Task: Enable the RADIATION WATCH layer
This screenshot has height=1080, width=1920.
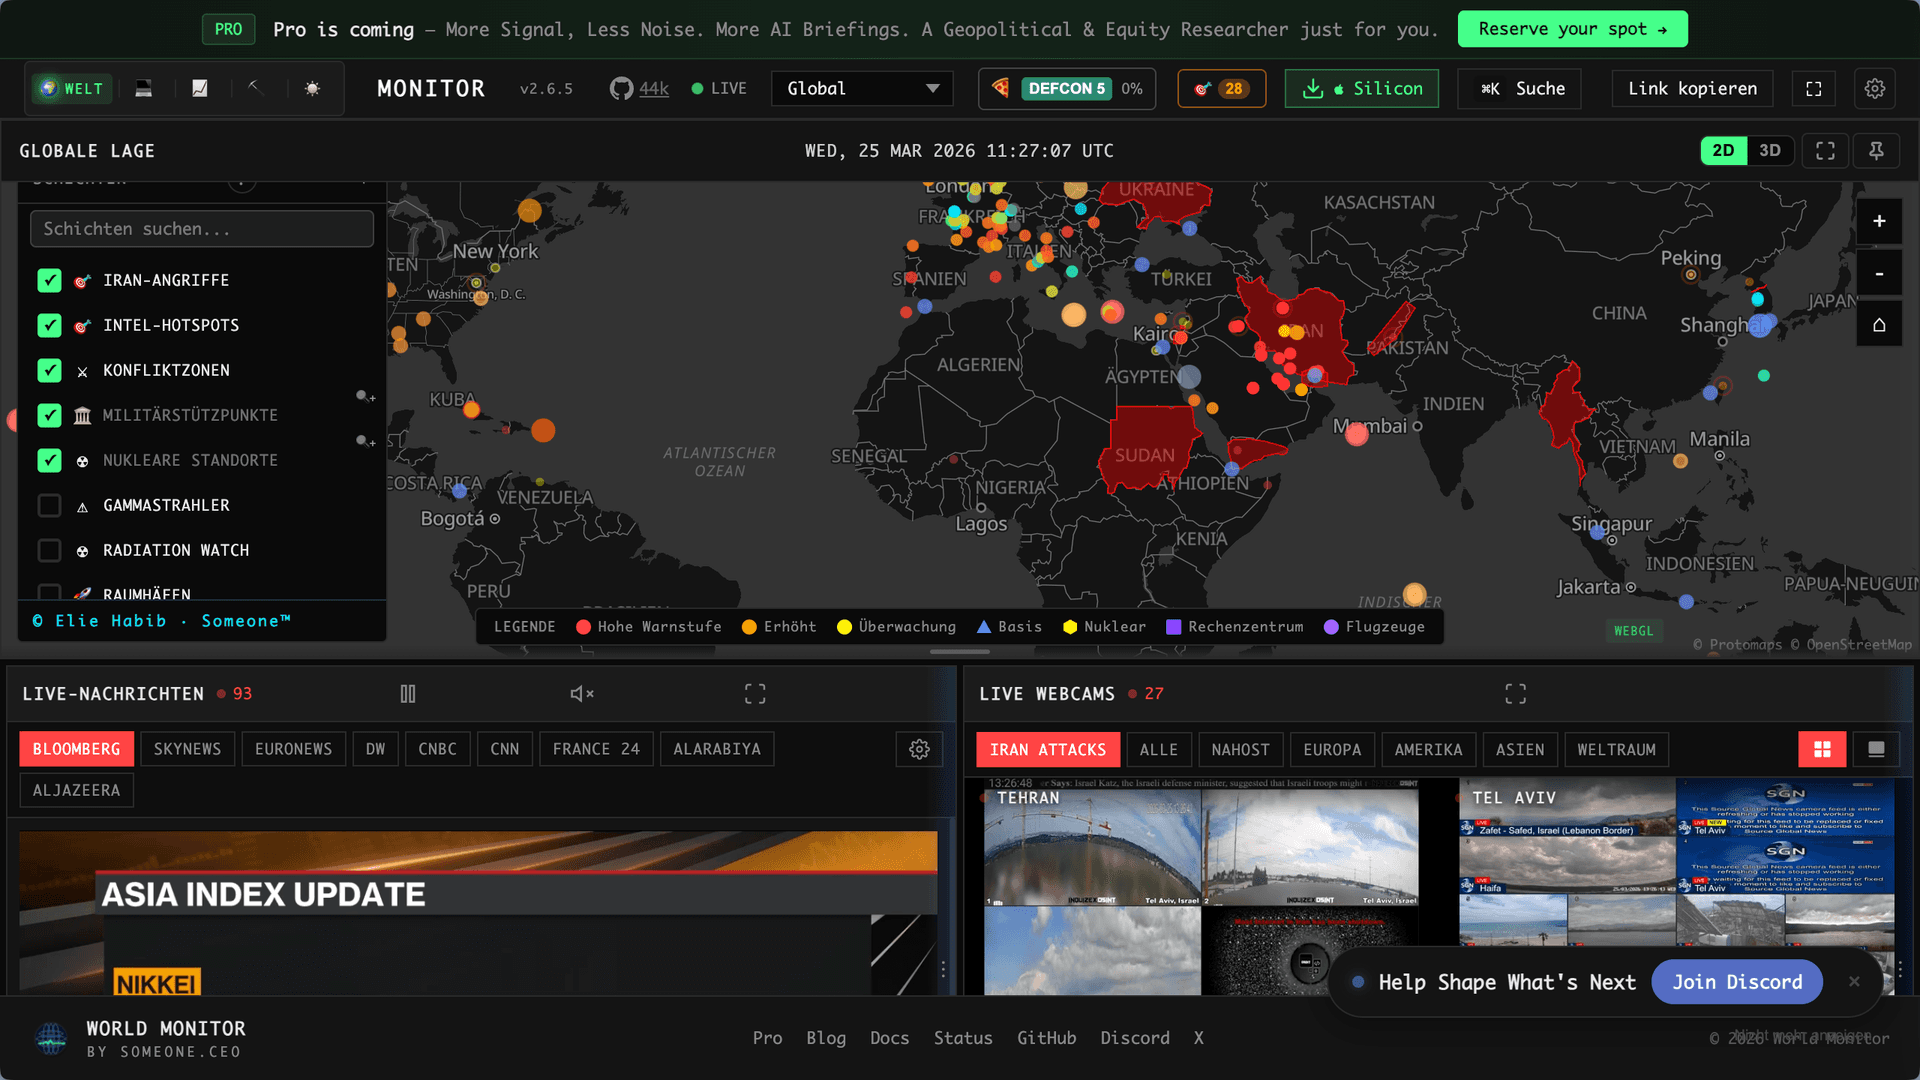Action: 49,550
